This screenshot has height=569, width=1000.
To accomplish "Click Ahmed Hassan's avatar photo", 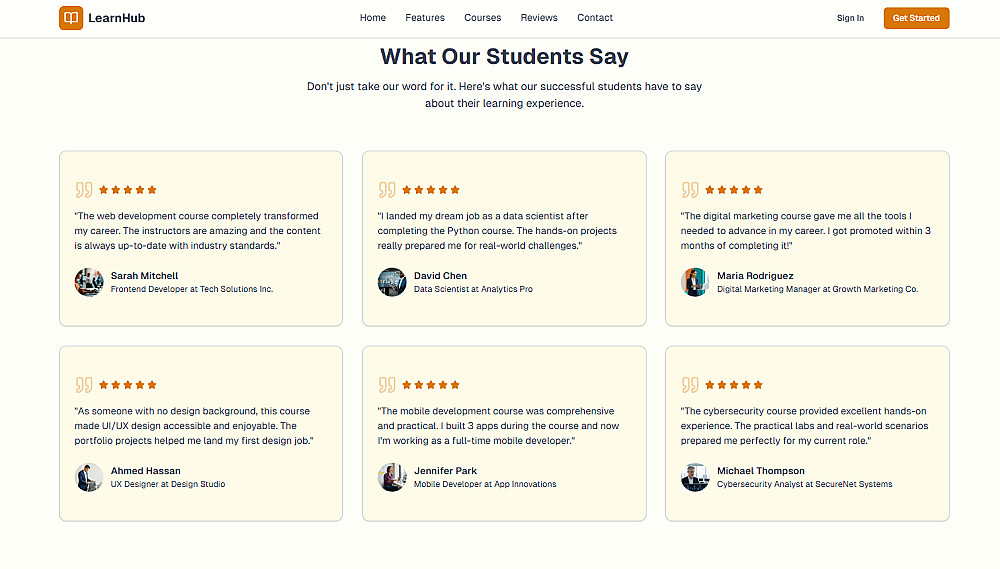I will (x=89, y=477).
